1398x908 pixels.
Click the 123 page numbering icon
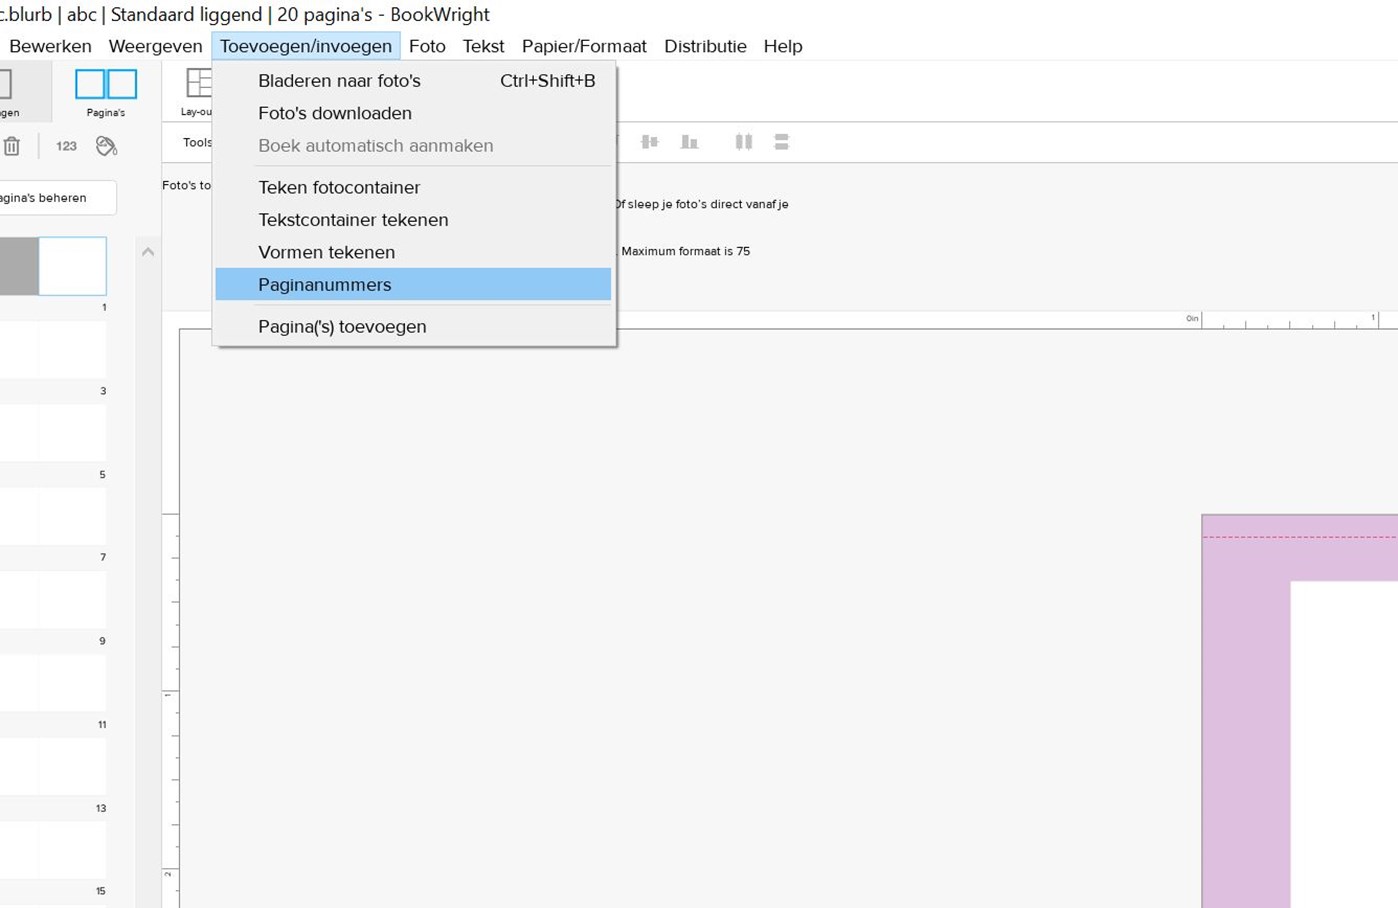(x=66, y=146)
